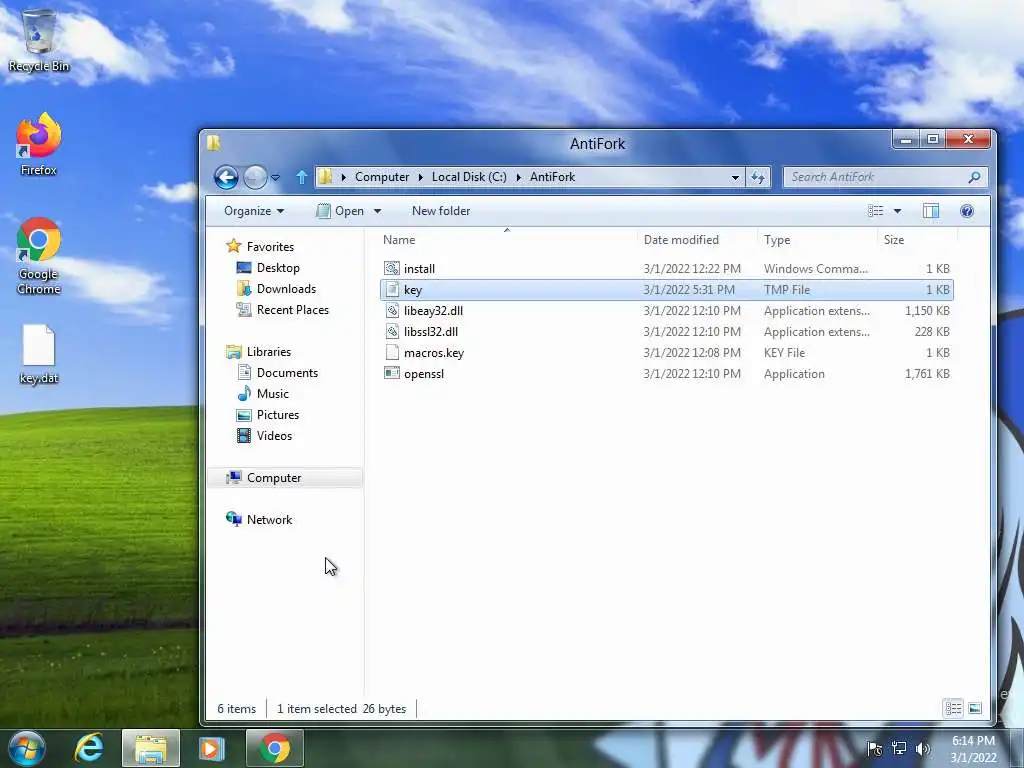This screenshot has width=1024, height=768.
Task: Select the libssl32.dll file icon
Action: [392, 332]
